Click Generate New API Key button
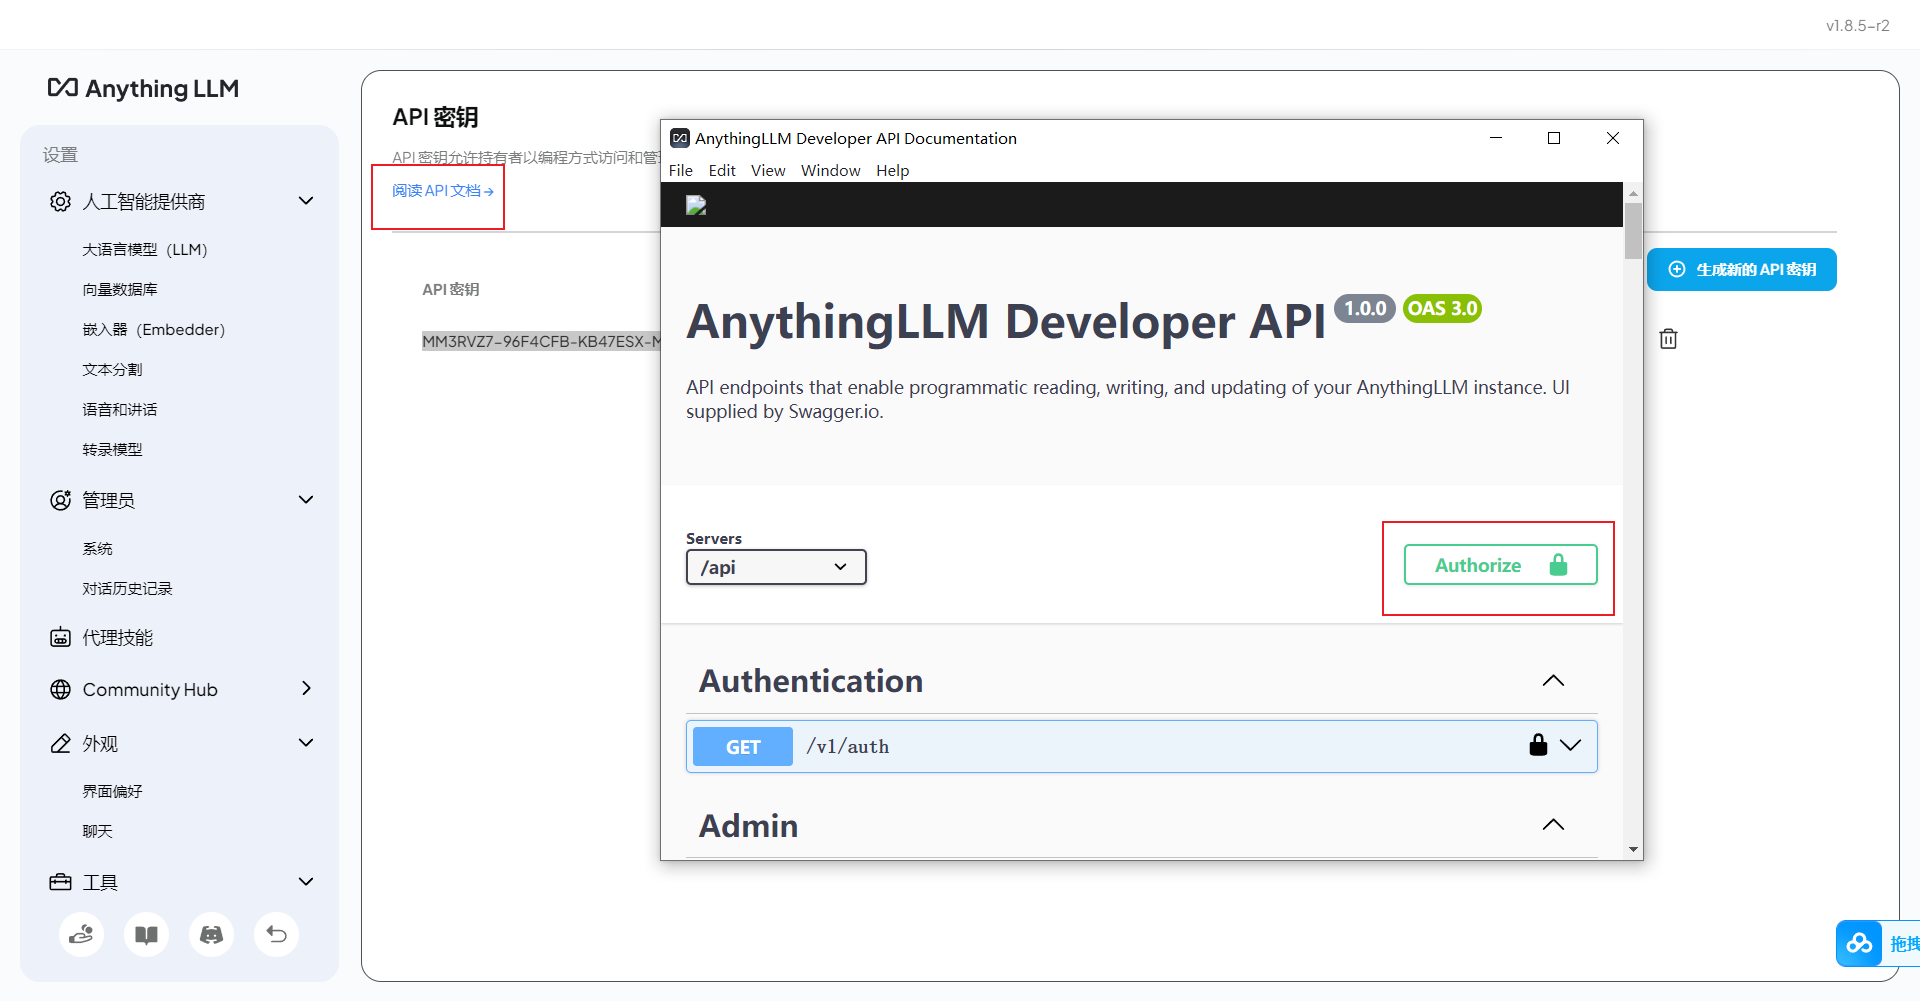Image resolution: width=1920 pixels, height=1001 pixels. coord(1742,270)
